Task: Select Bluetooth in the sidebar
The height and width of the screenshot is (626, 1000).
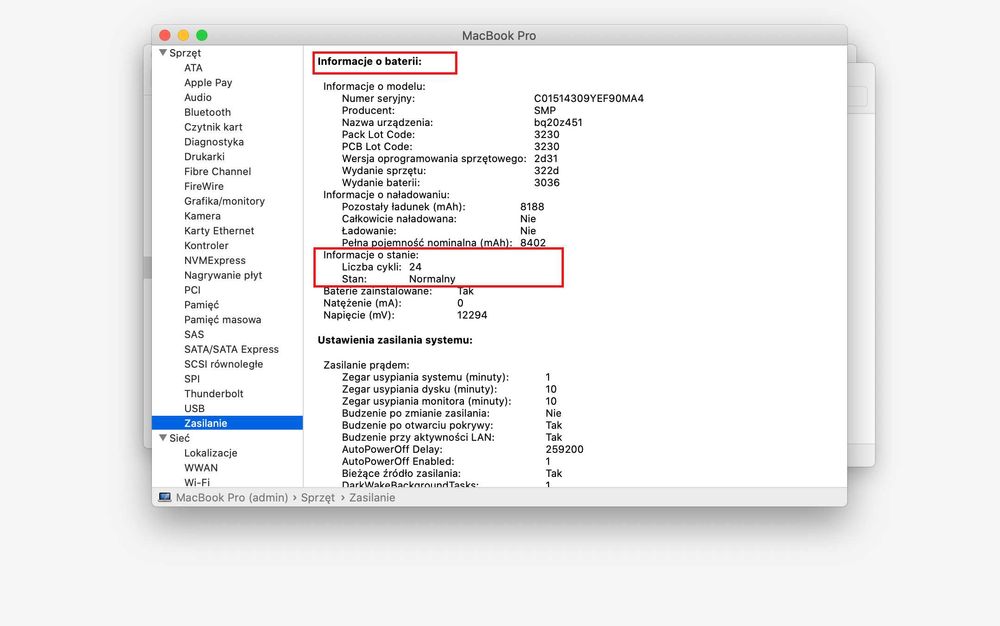Action: pyautogui.click(x=207, y=112)
